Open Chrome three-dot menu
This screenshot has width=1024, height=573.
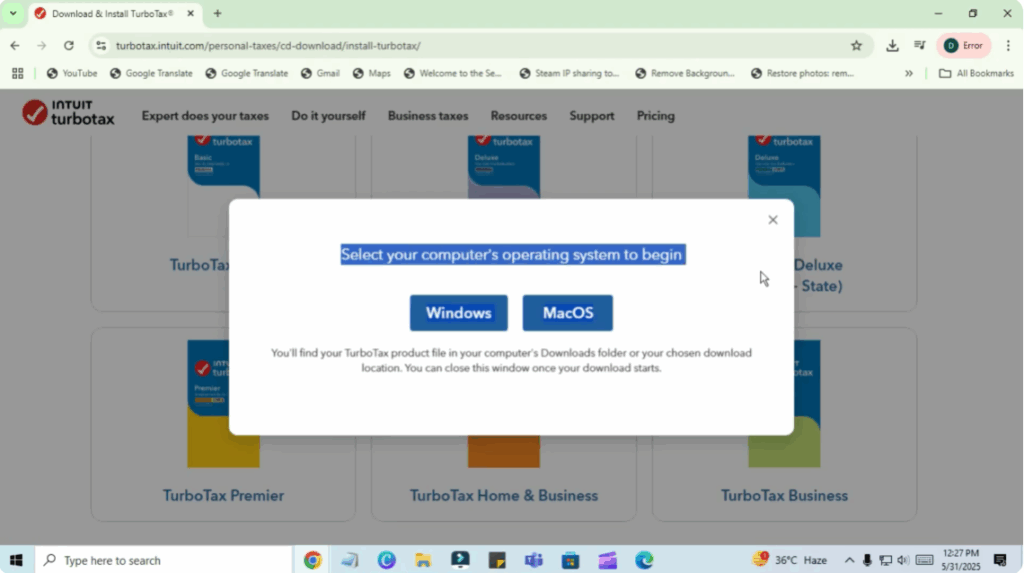(x=1006, y=45)
